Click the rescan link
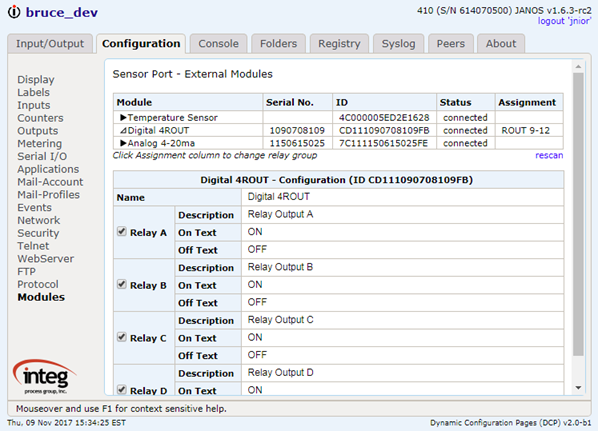The width and height of the screenshot is (598, 431). coord(549,155)
